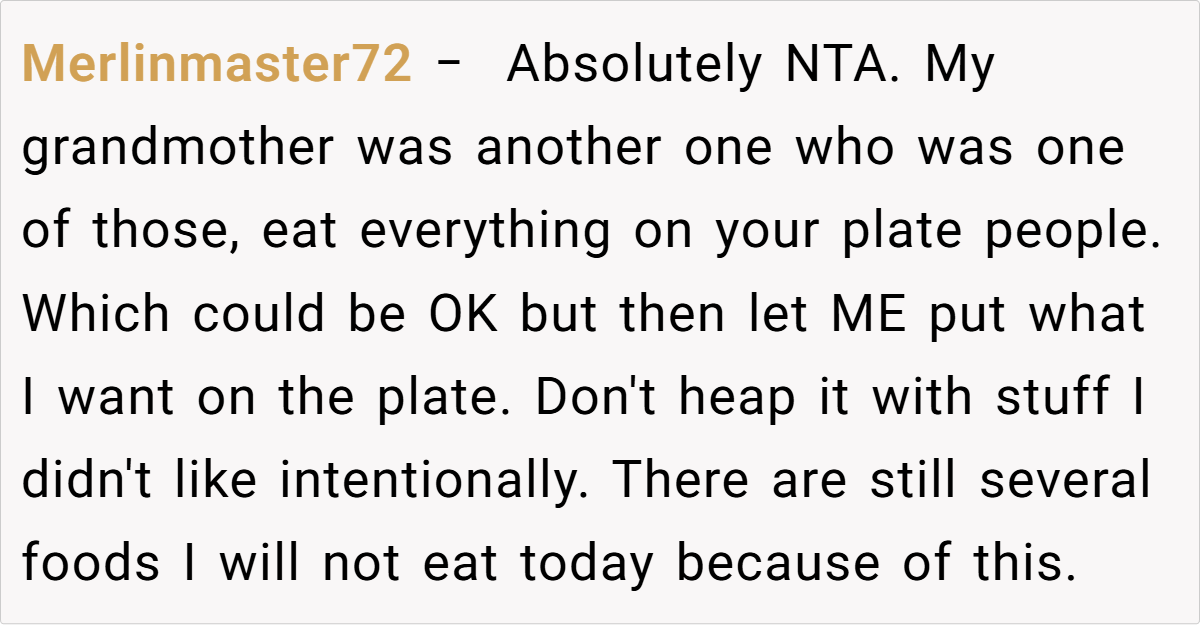
Task: Click the word "Which" starting the sentence
Action: coord(96,315)
